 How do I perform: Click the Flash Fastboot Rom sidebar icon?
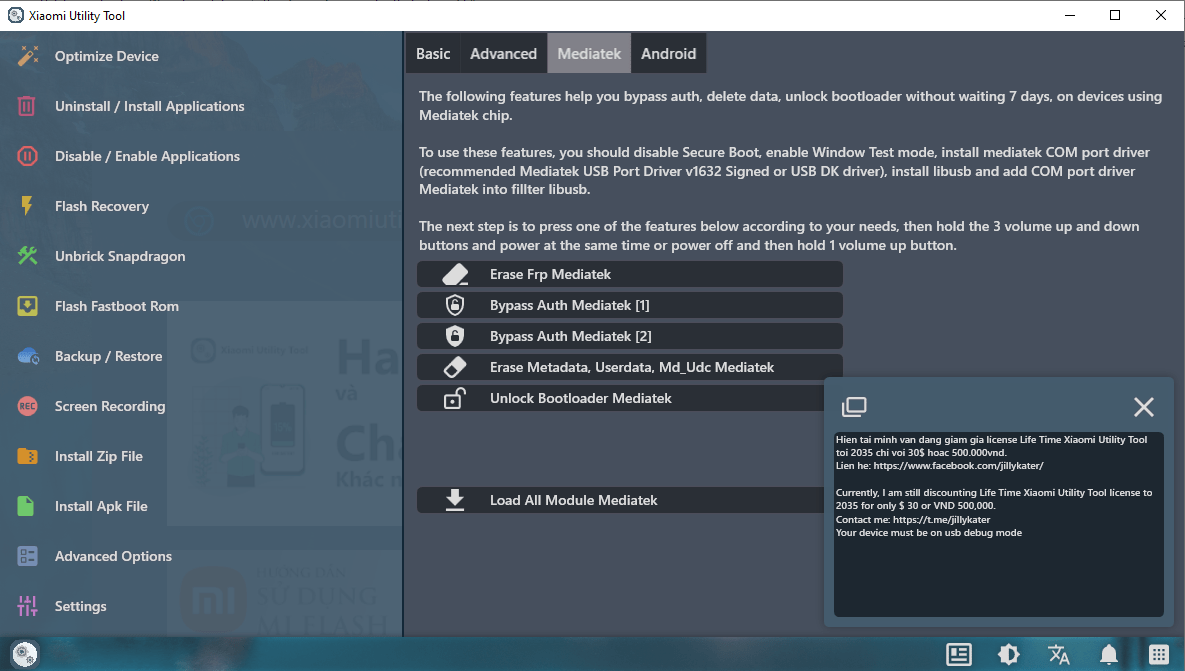click(27, 306)
